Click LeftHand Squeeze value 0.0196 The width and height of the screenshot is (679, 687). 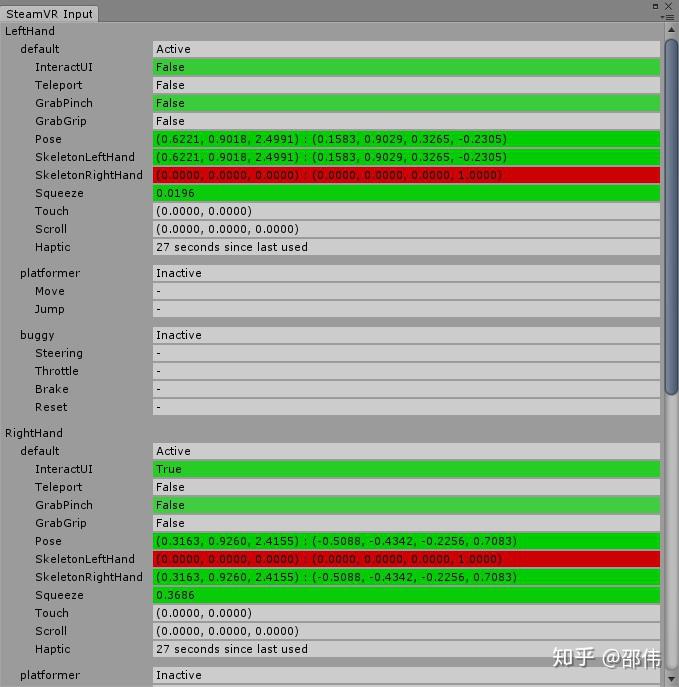tap(406, 193)
